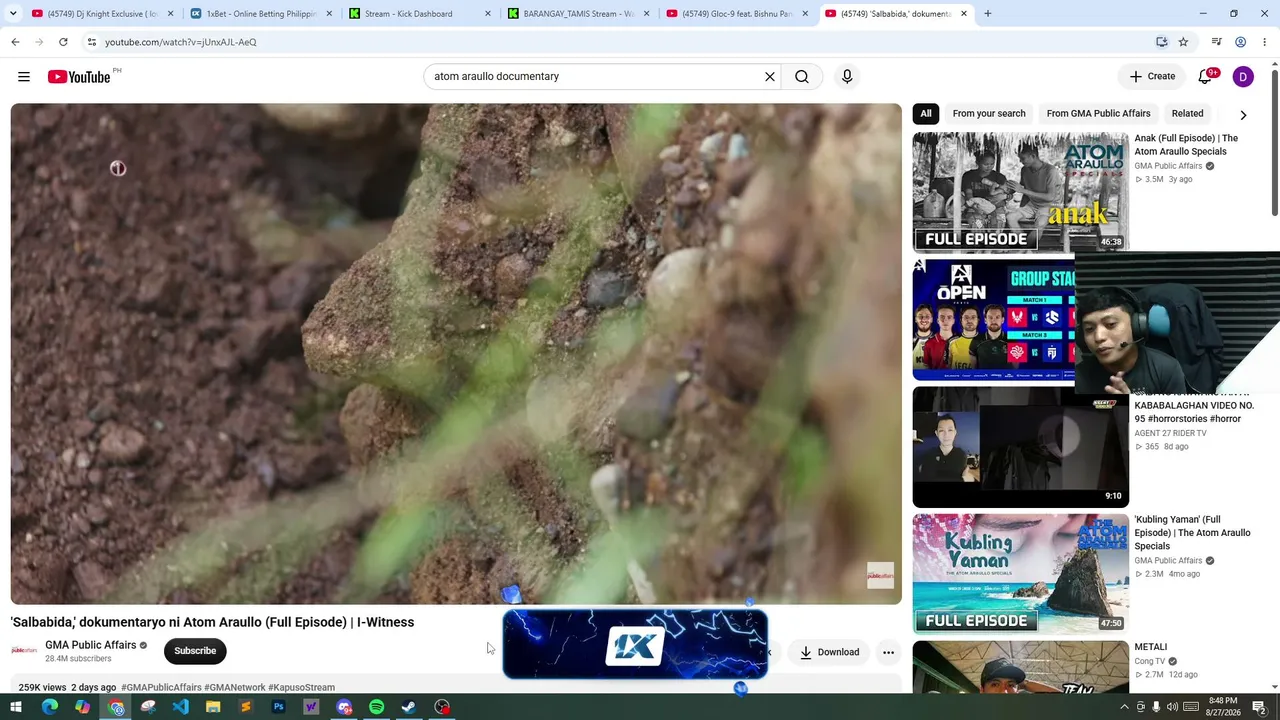
Task: Select the All filter chip
Action: click(926, 114)
